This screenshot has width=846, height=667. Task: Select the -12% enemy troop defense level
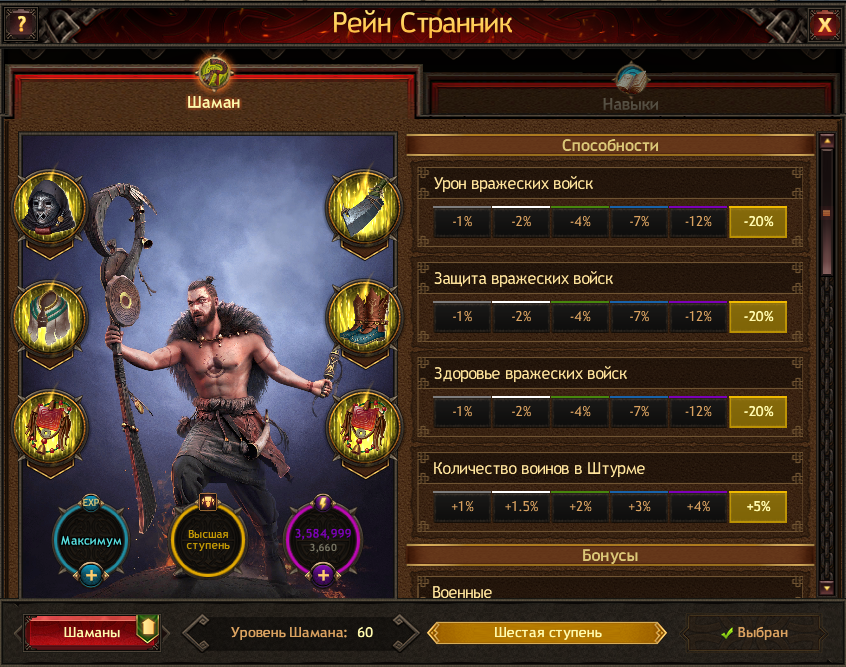(698, 317)
